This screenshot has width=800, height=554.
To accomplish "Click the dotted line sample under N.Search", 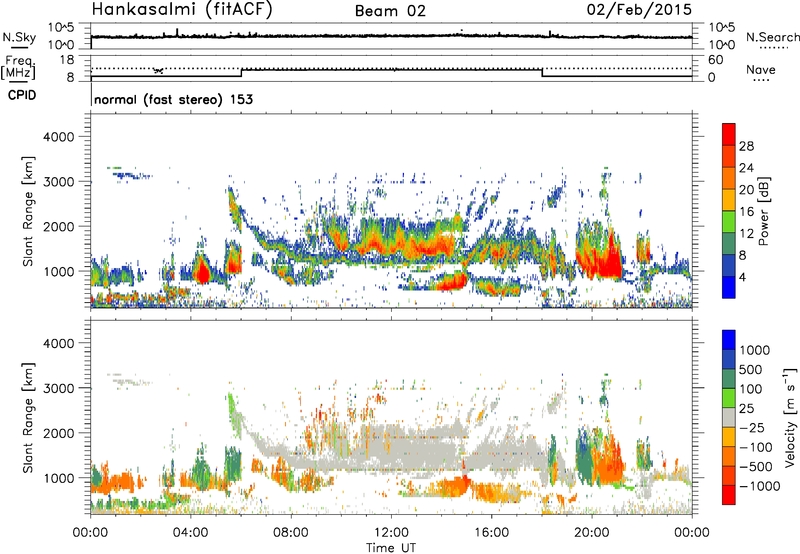I will click(774, 48).
